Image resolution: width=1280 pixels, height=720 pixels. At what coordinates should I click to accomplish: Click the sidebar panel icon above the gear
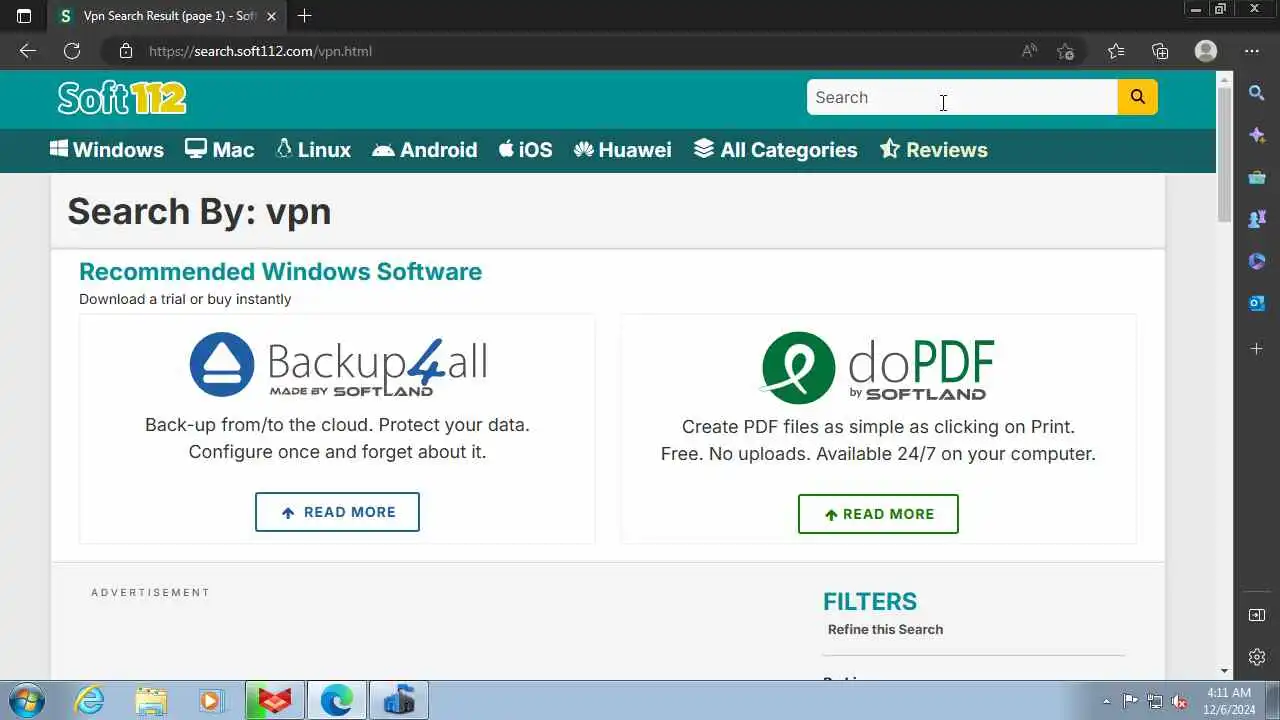click(x=1257, y=615)
